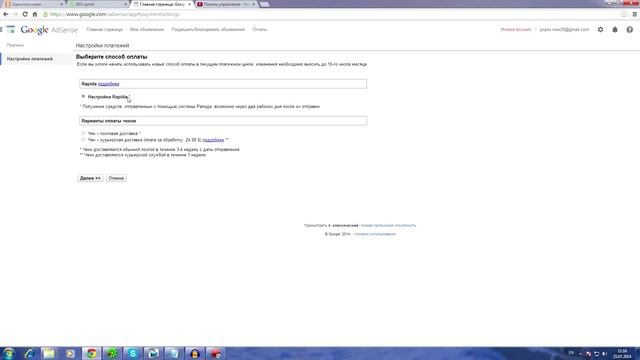
Task: Click the Отмена button
Action: (116, 178)
